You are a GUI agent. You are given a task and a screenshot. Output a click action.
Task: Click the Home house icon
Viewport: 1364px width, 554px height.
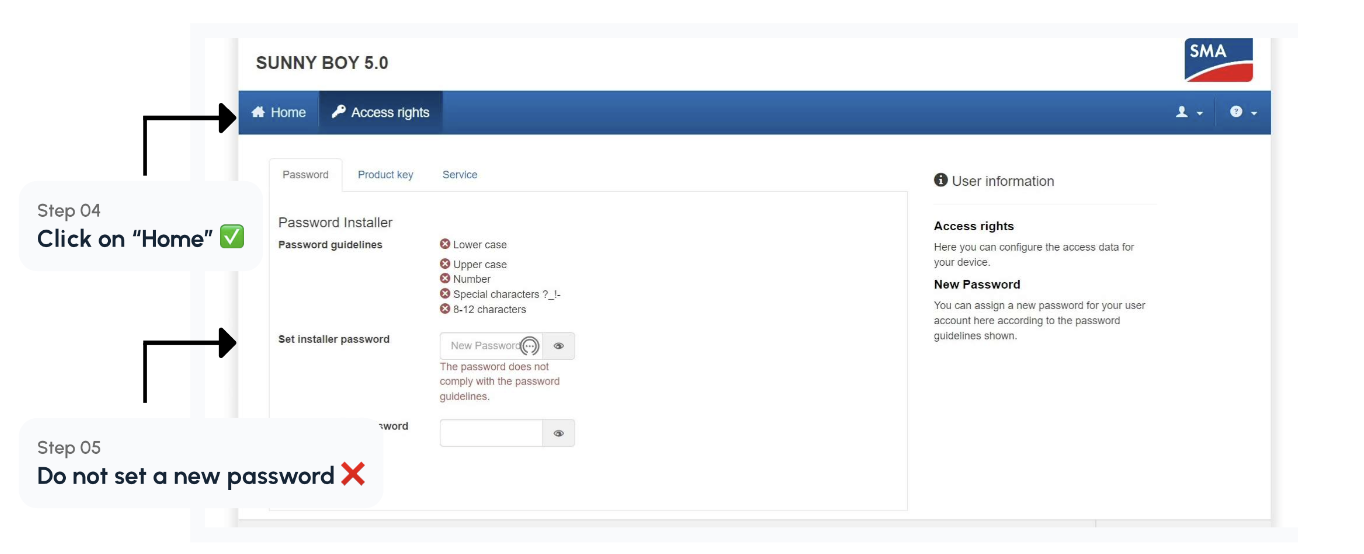[x=258, y=112]
